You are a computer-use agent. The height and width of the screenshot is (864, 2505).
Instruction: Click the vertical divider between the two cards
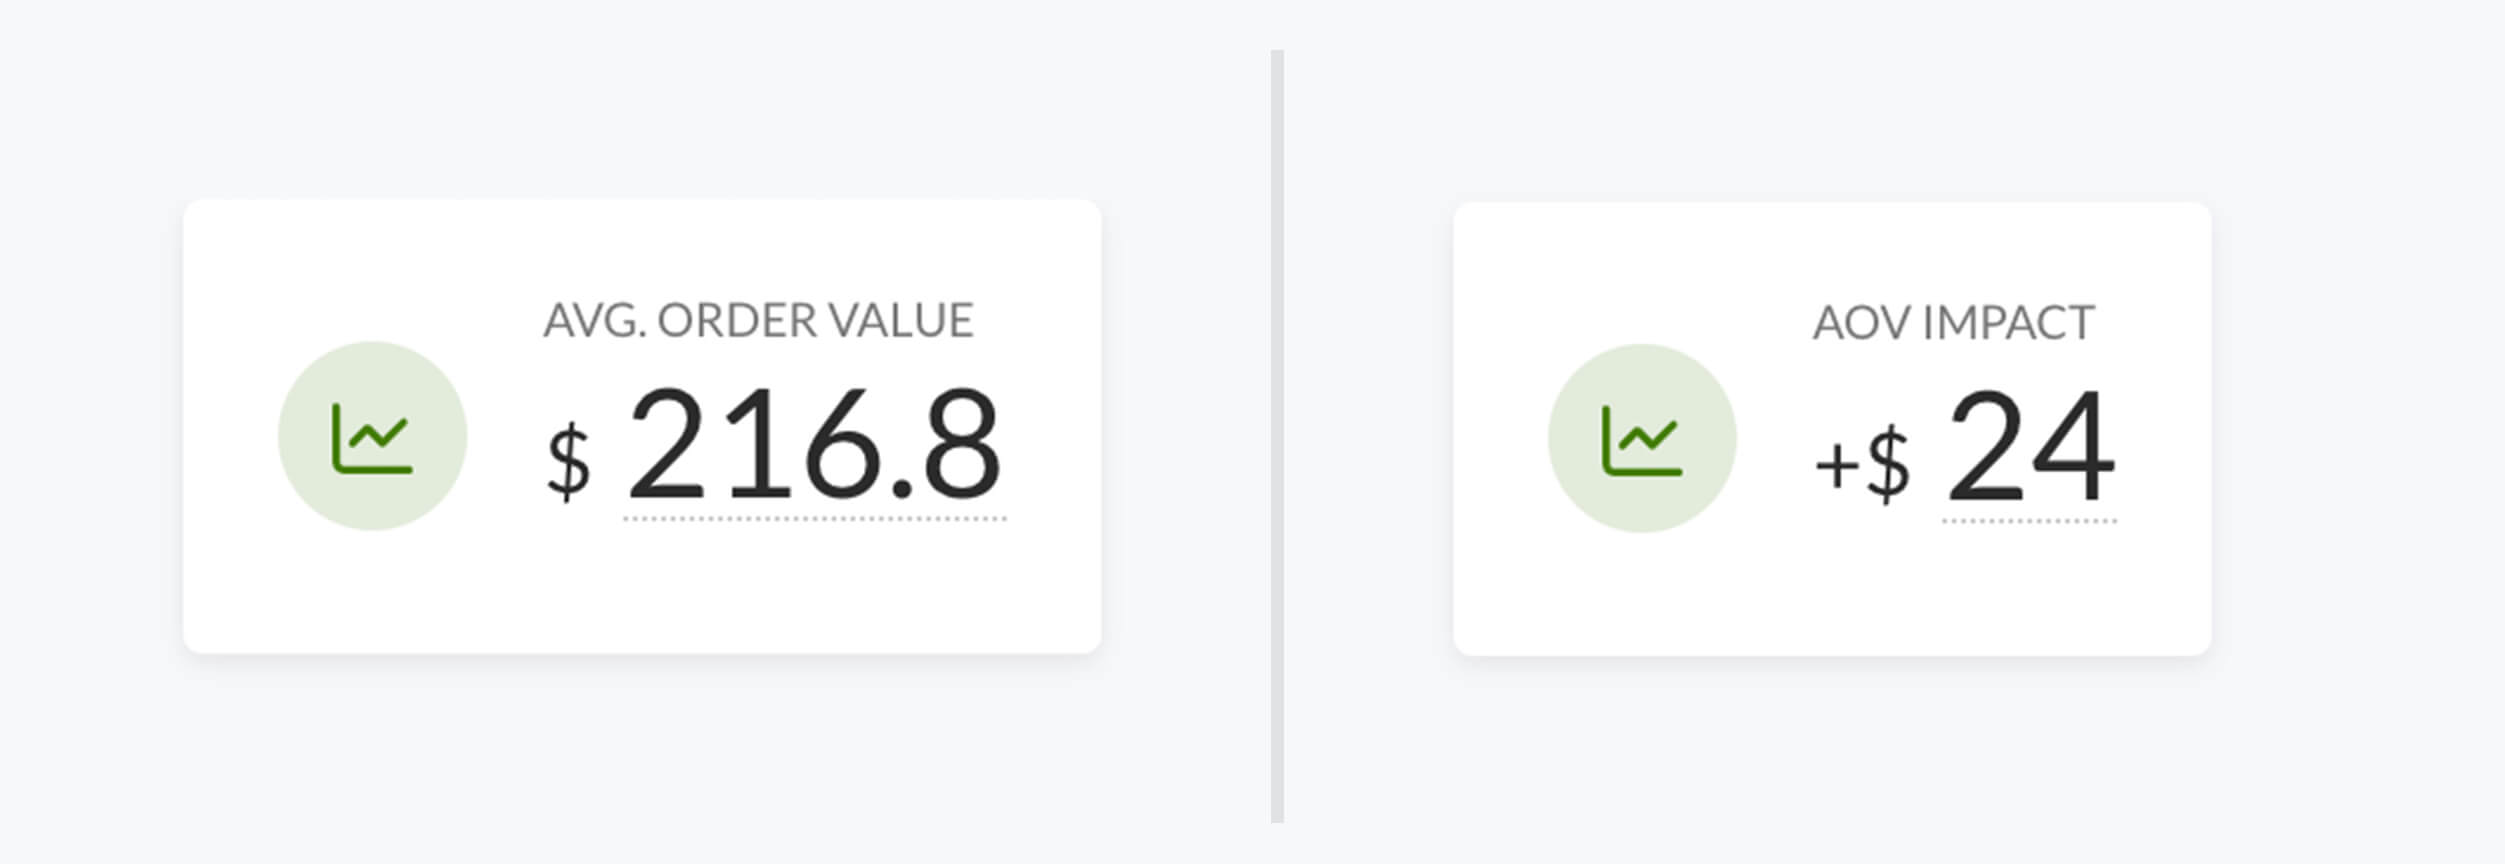tap(1277, 436)
